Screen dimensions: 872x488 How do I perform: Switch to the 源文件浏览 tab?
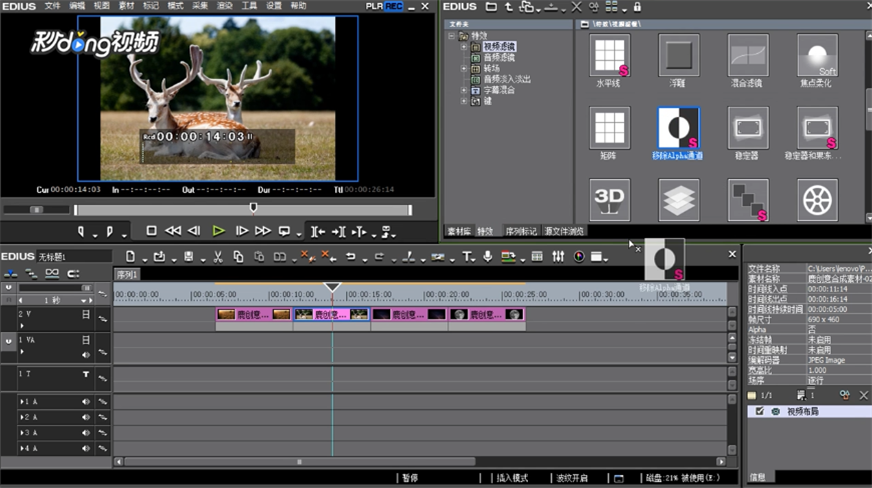[564, 231]
